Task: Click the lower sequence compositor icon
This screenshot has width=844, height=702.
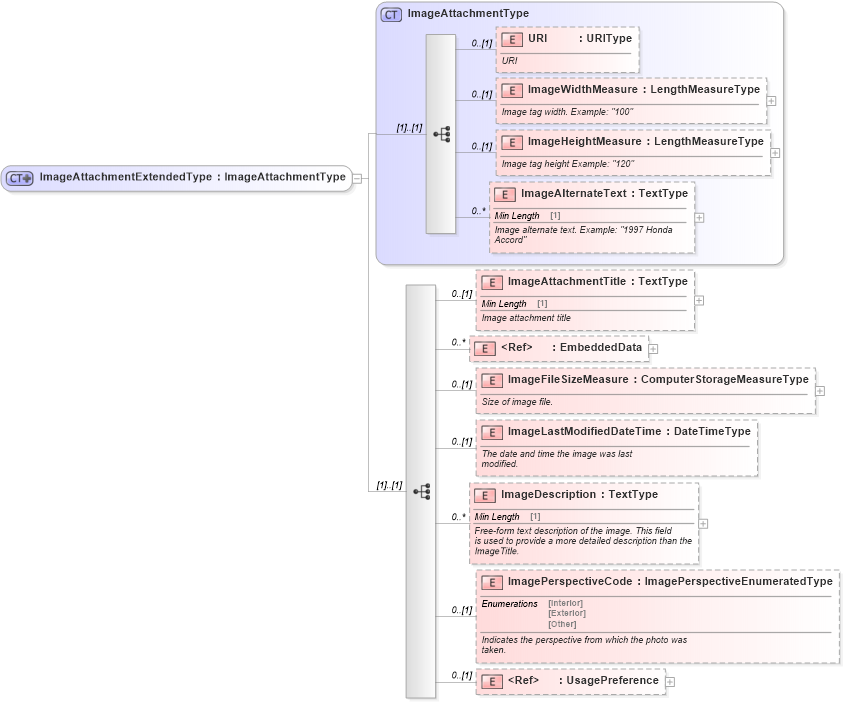Action: pos(423,491)
